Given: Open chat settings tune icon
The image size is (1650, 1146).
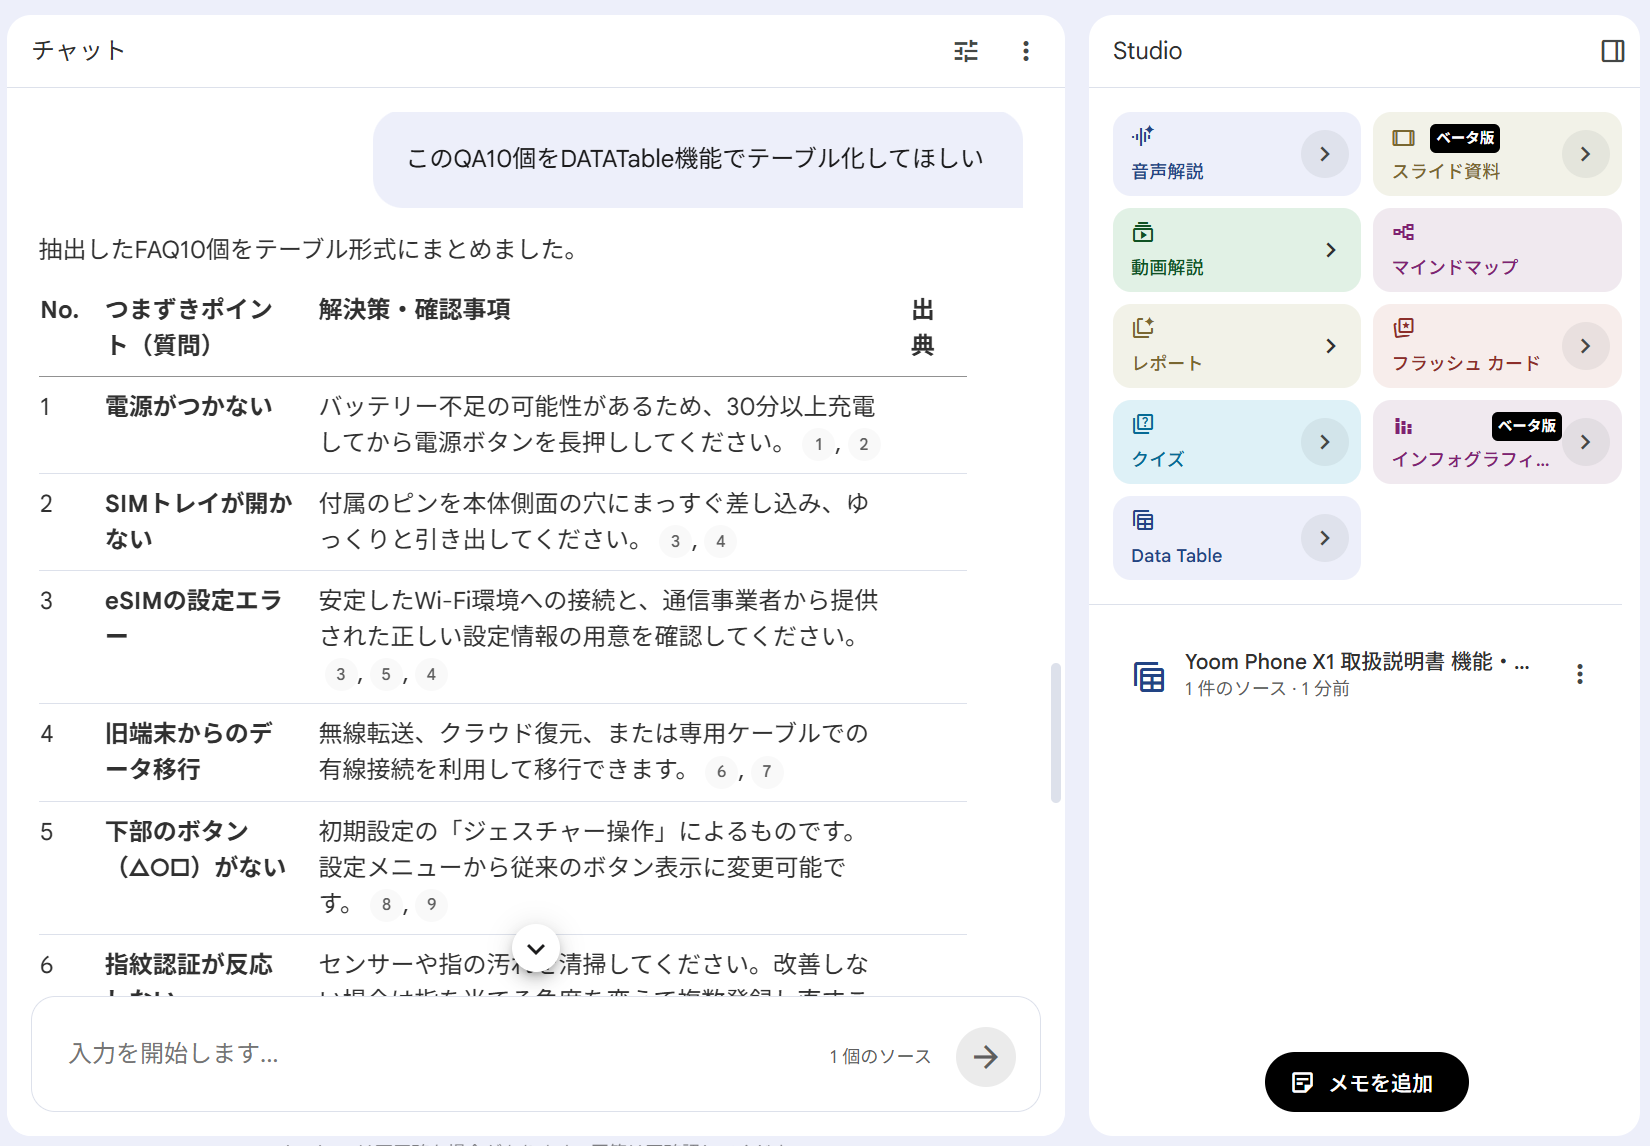Looking at the screenshot, I should (x=966, y=51).
